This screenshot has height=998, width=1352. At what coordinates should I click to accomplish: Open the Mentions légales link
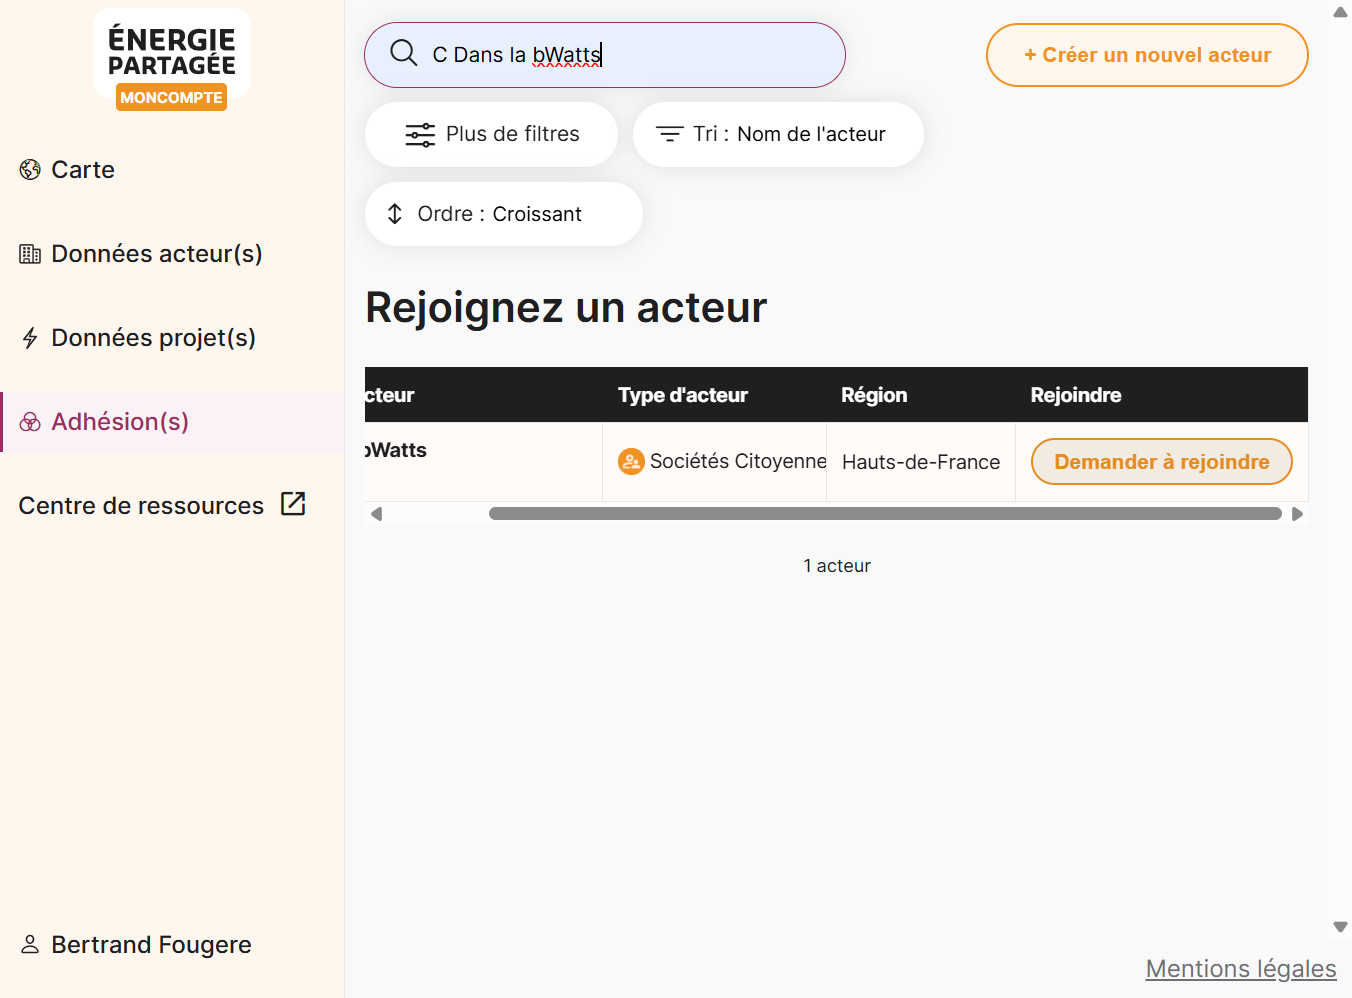(1241, 969)
